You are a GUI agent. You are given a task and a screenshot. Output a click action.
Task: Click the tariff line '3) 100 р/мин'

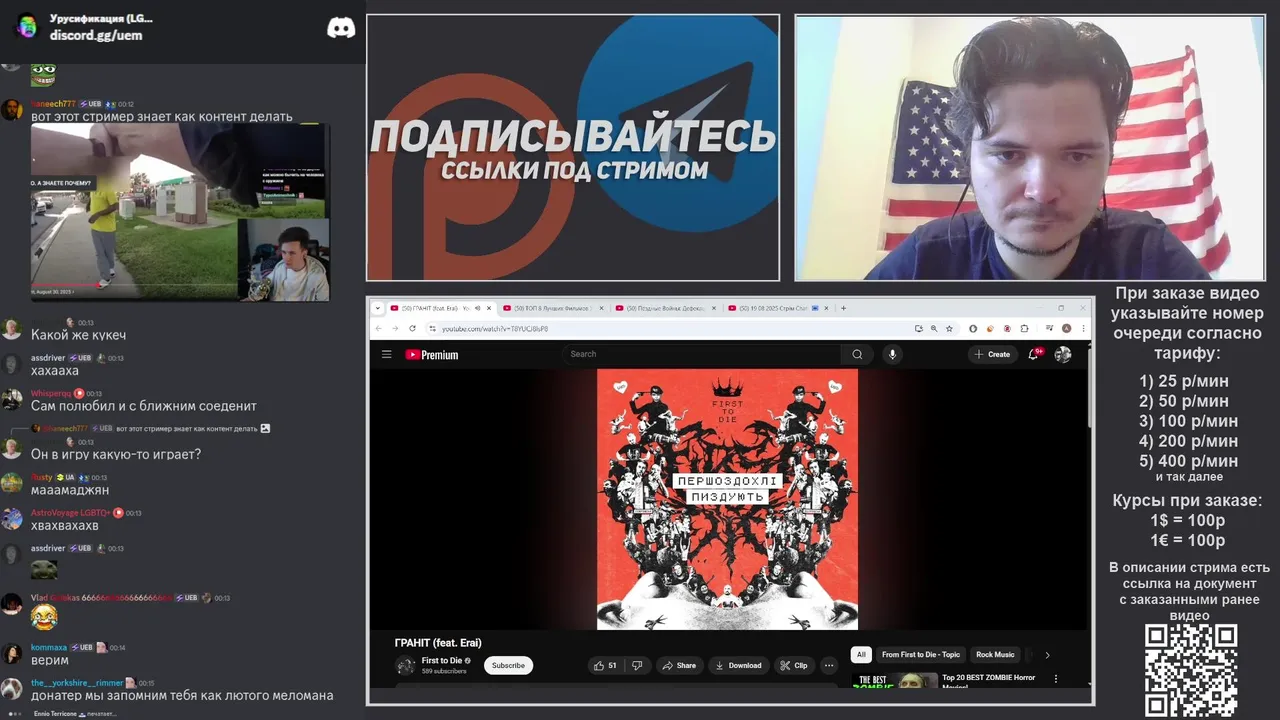1188,421
